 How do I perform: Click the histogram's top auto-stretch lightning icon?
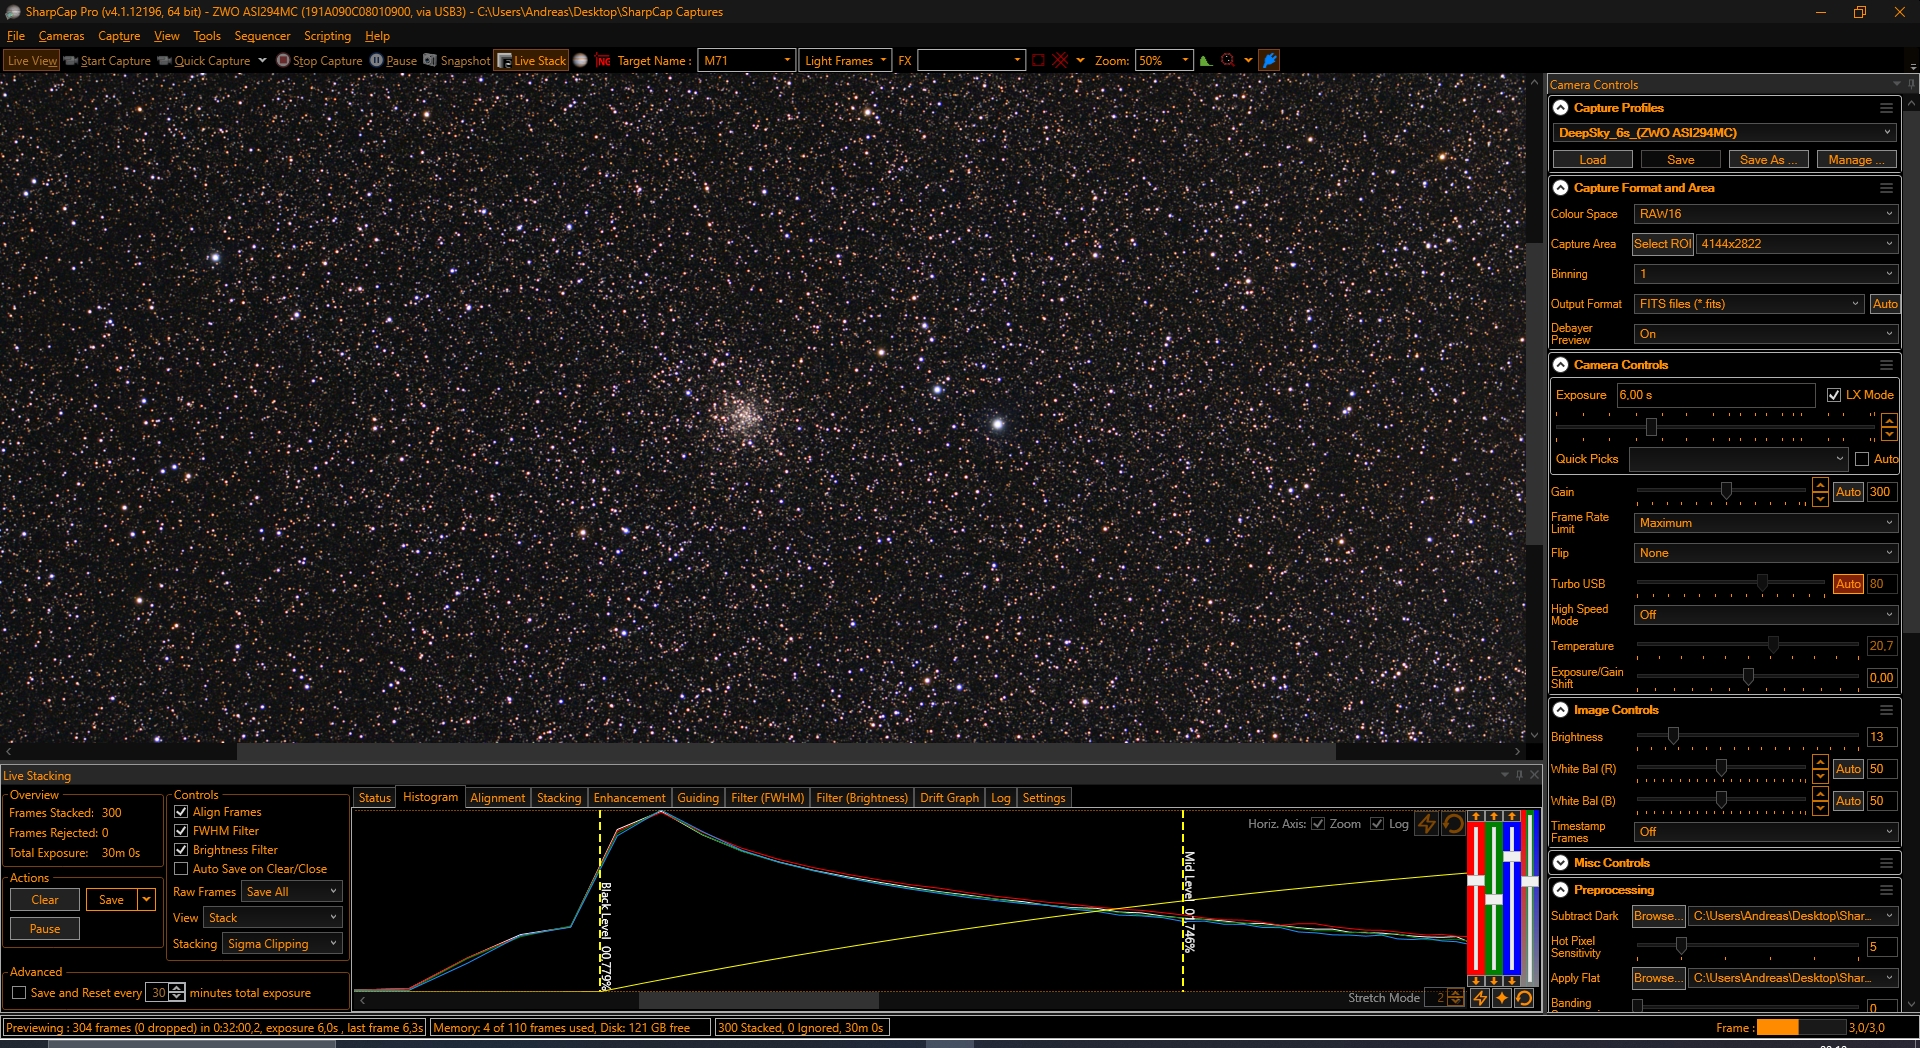[x=1427, y=823]
